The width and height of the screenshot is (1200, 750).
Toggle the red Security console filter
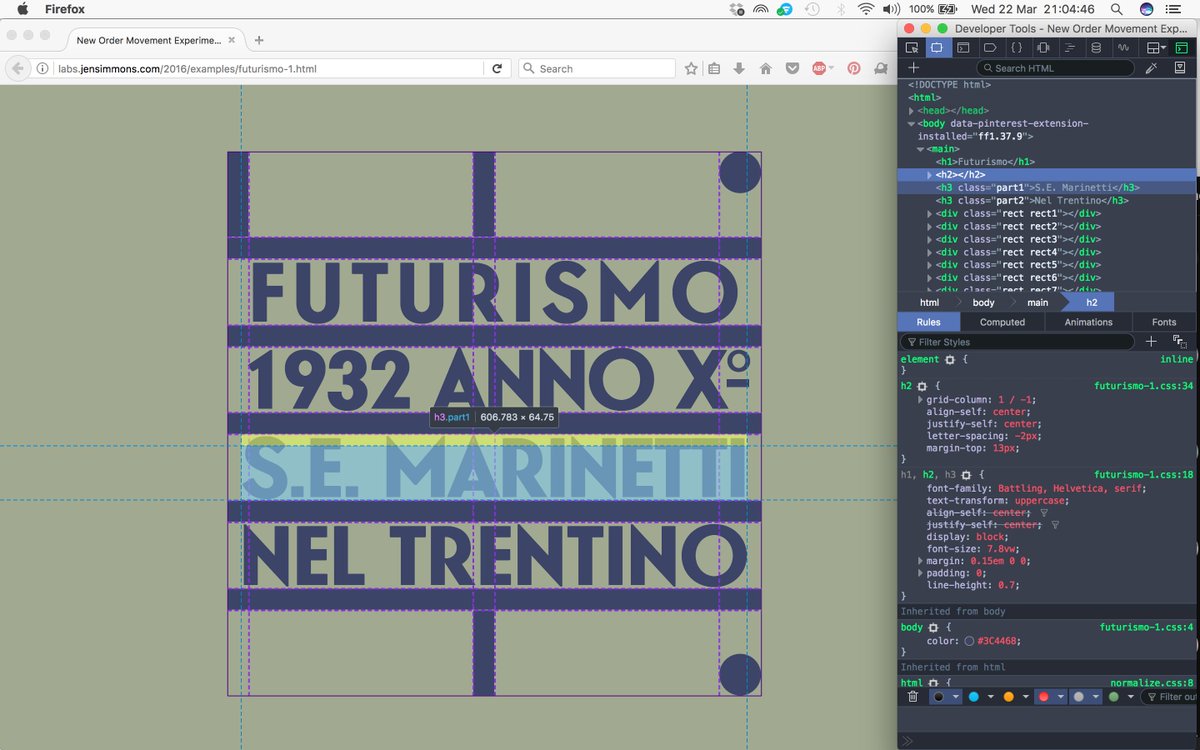click(1043, 697)
